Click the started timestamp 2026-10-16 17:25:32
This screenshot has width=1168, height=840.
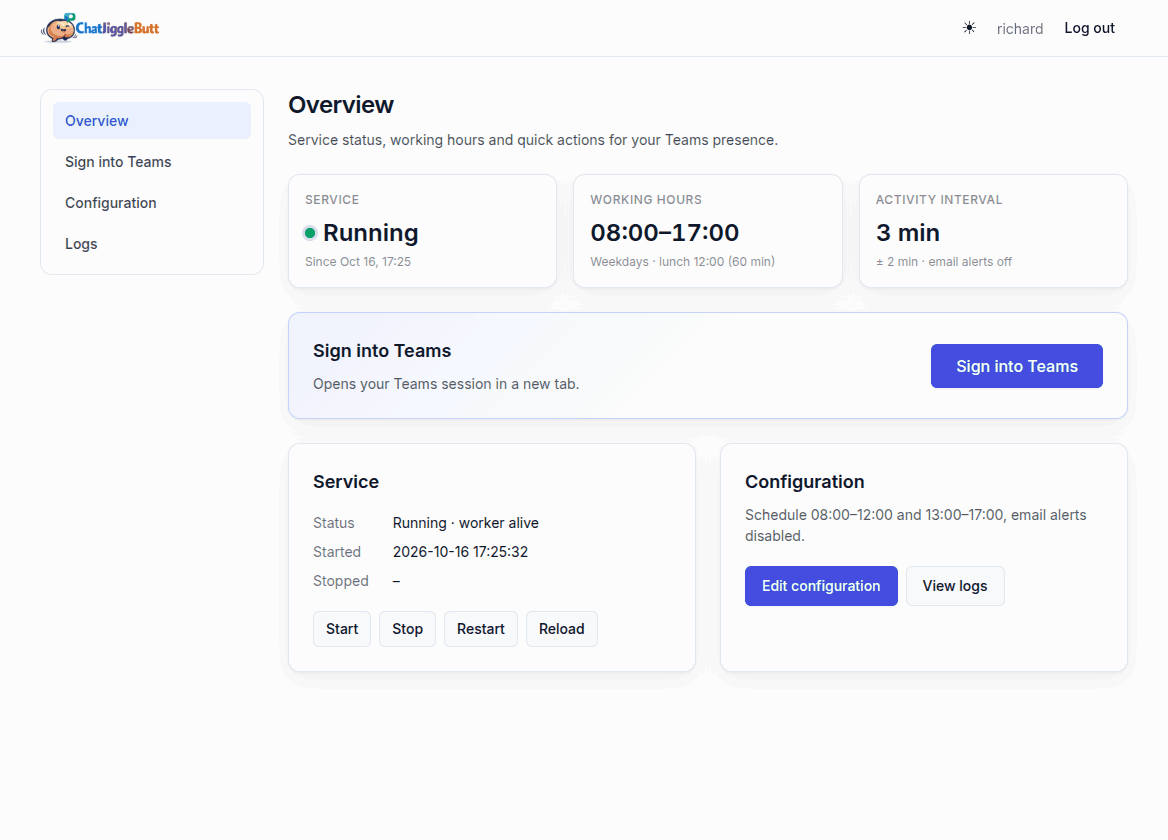click(x=460, y=552)
